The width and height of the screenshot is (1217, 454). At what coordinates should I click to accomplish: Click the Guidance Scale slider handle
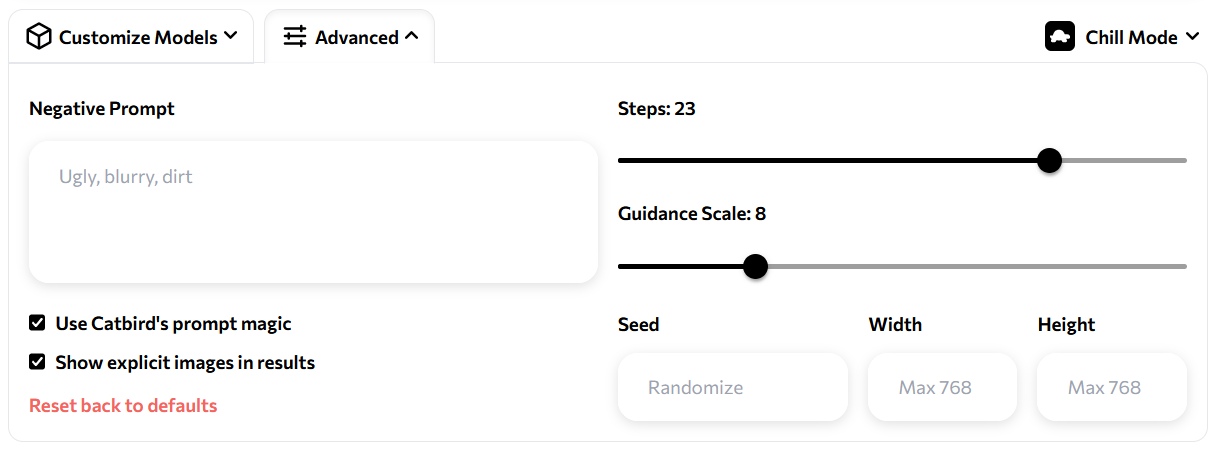[x=756, y=266]
